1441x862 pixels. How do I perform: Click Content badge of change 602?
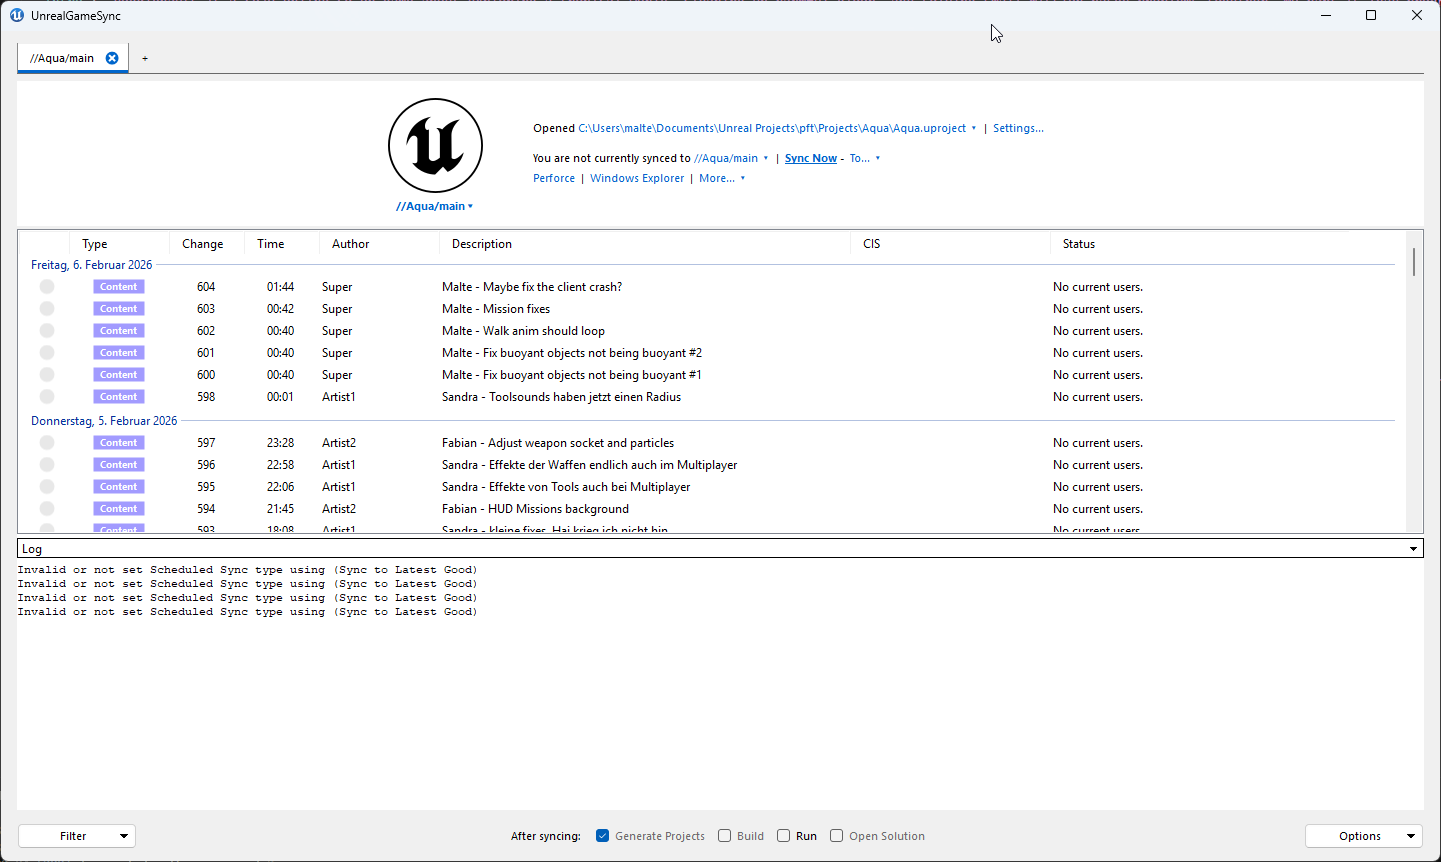coord(119,331)
